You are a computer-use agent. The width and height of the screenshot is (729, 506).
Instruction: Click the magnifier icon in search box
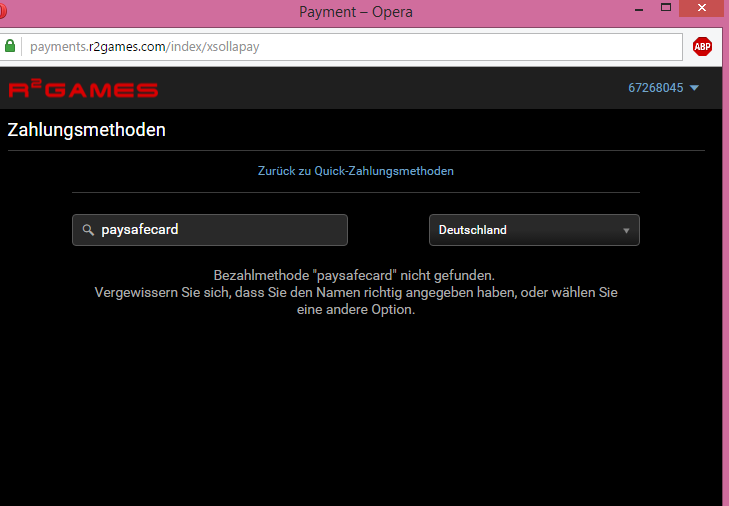tap(88, 230)
